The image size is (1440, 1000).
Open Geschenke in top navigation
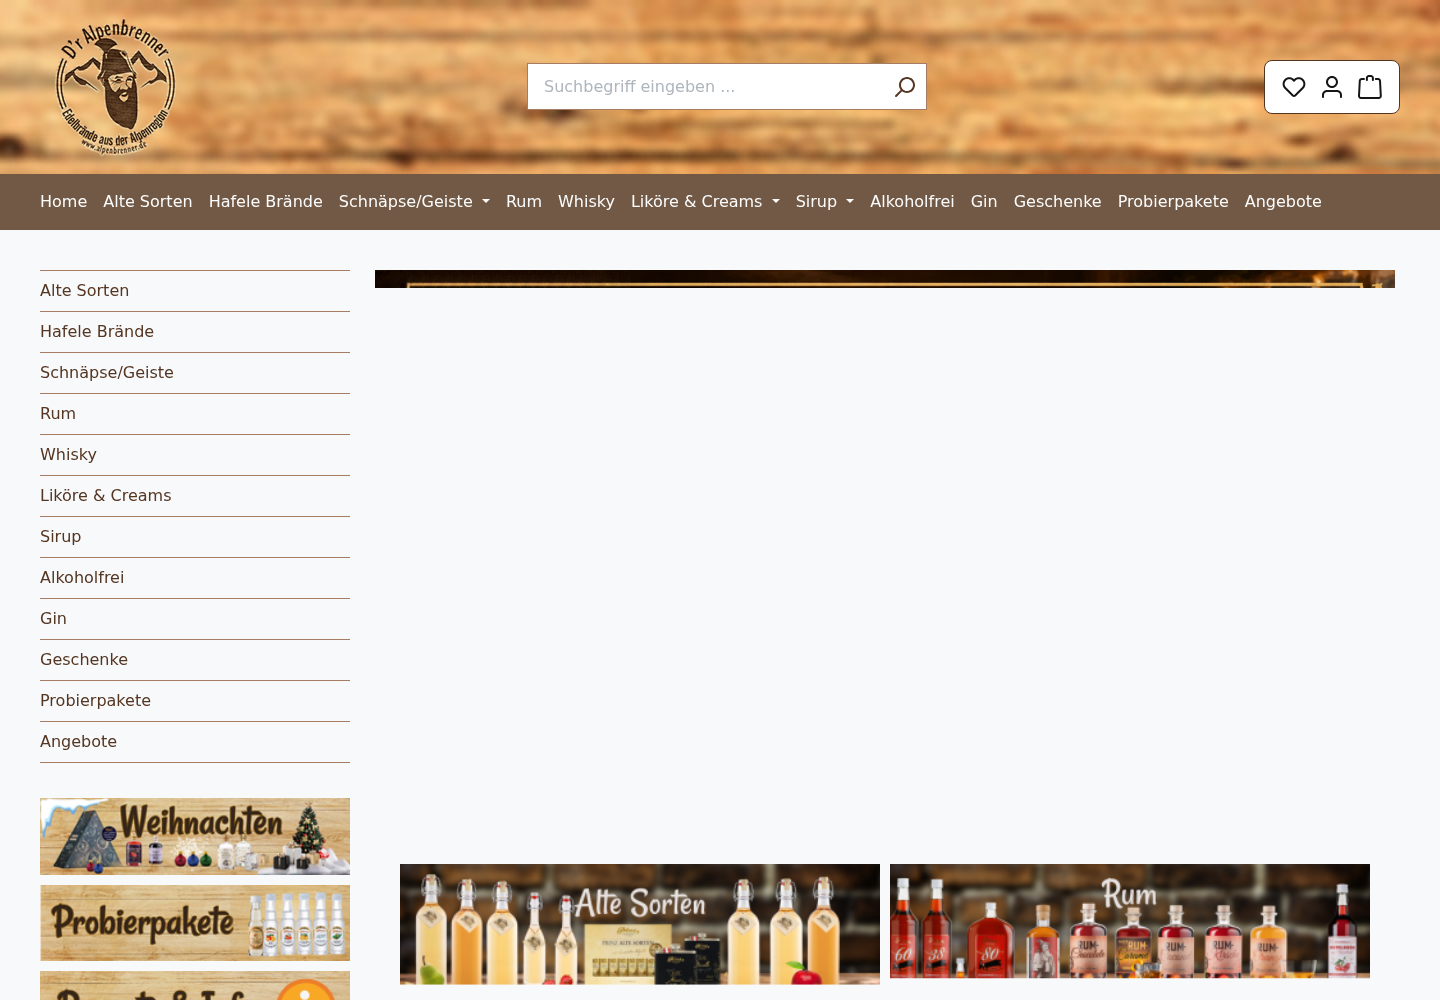click(1057, 202)
